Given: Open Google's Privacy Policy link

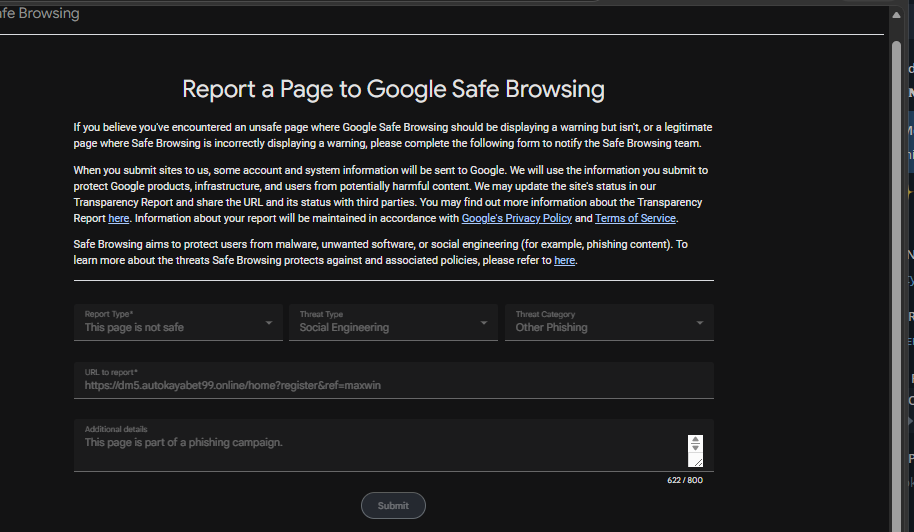Looking at the screenshot, I should click(x=516, y=219).
